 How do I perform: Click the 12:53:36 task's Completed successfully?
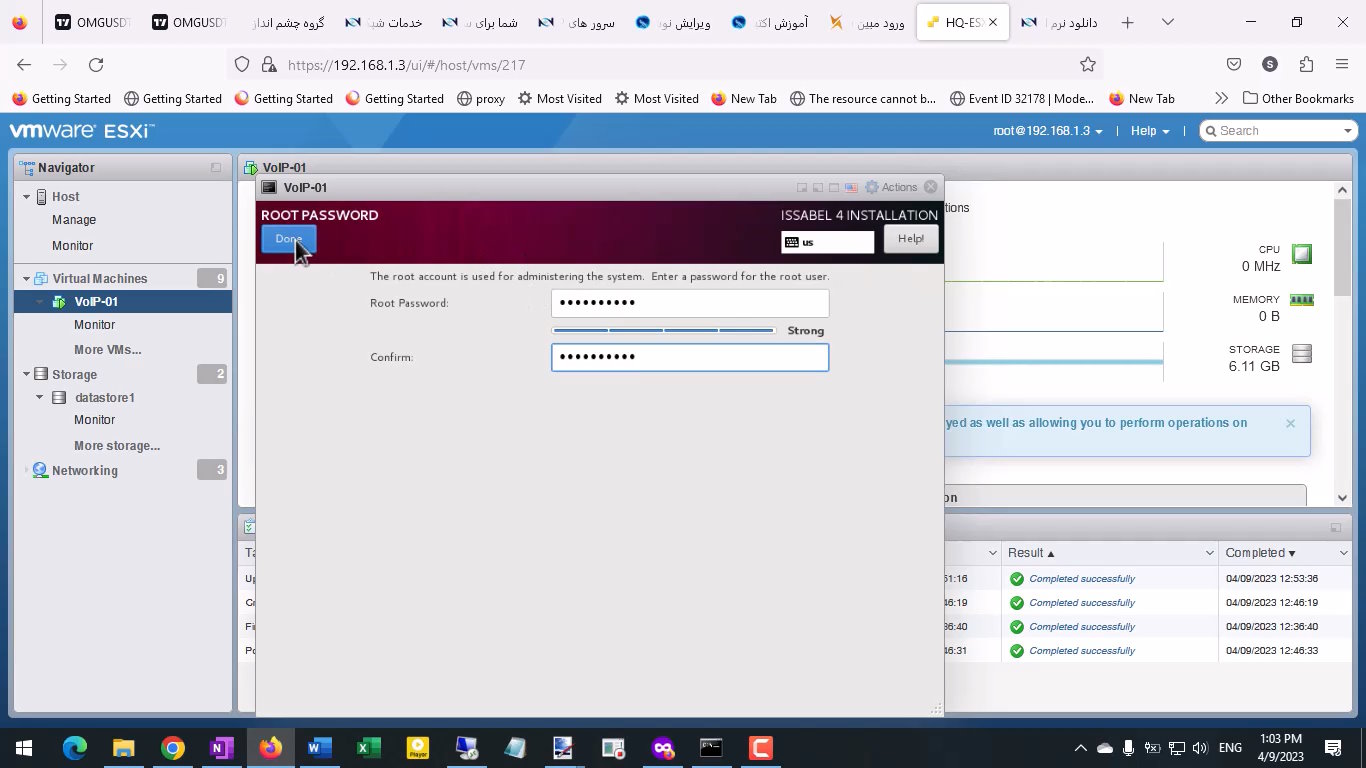click(x=1082, y=579)
